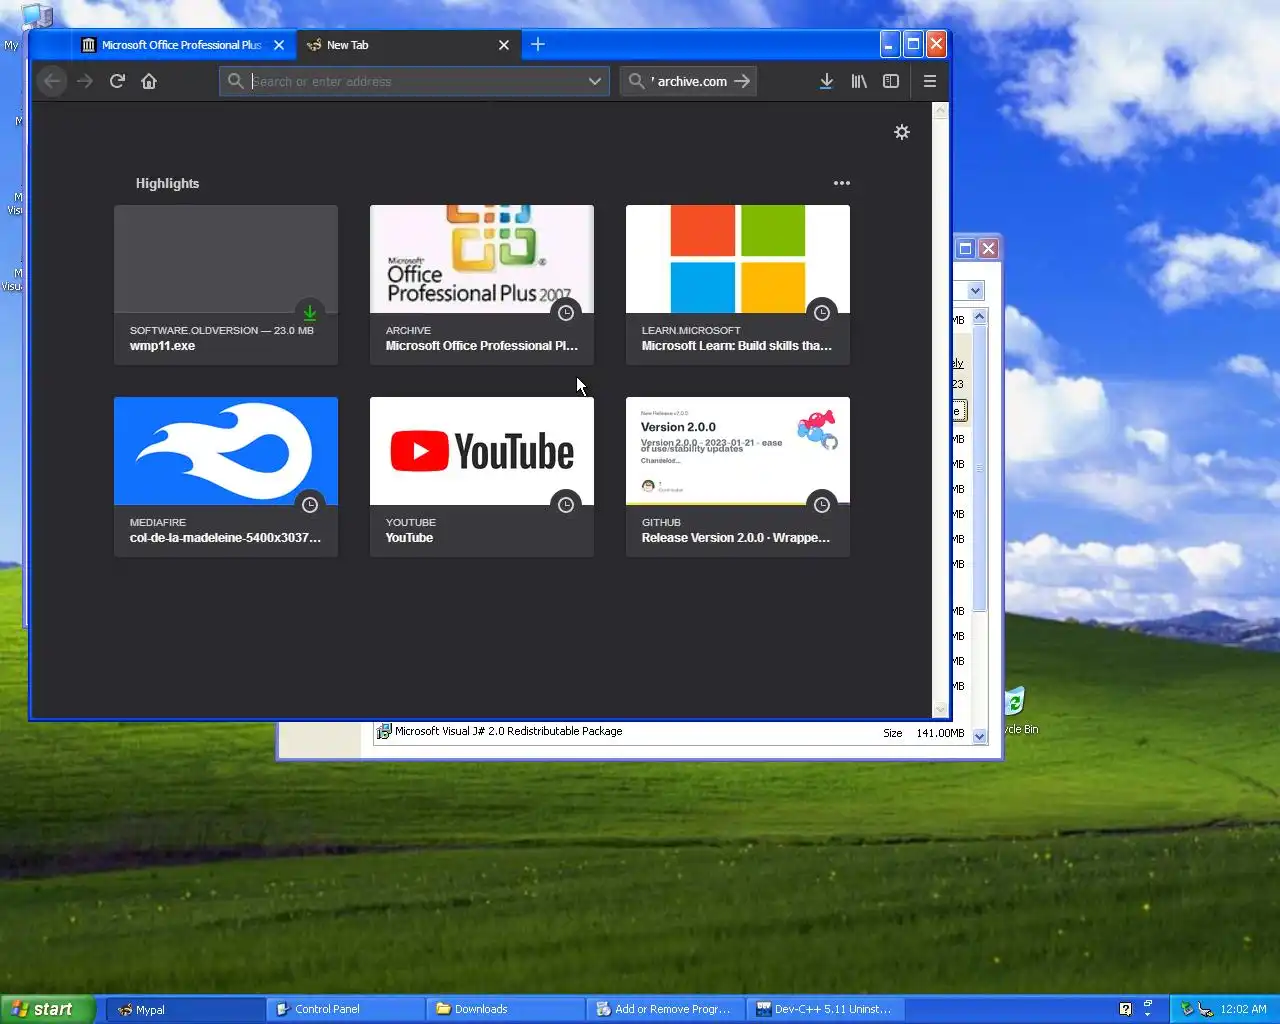This screenshot has height=1024, width=1280.
Task: Close the New Tab tab
Action: [504, 45]
